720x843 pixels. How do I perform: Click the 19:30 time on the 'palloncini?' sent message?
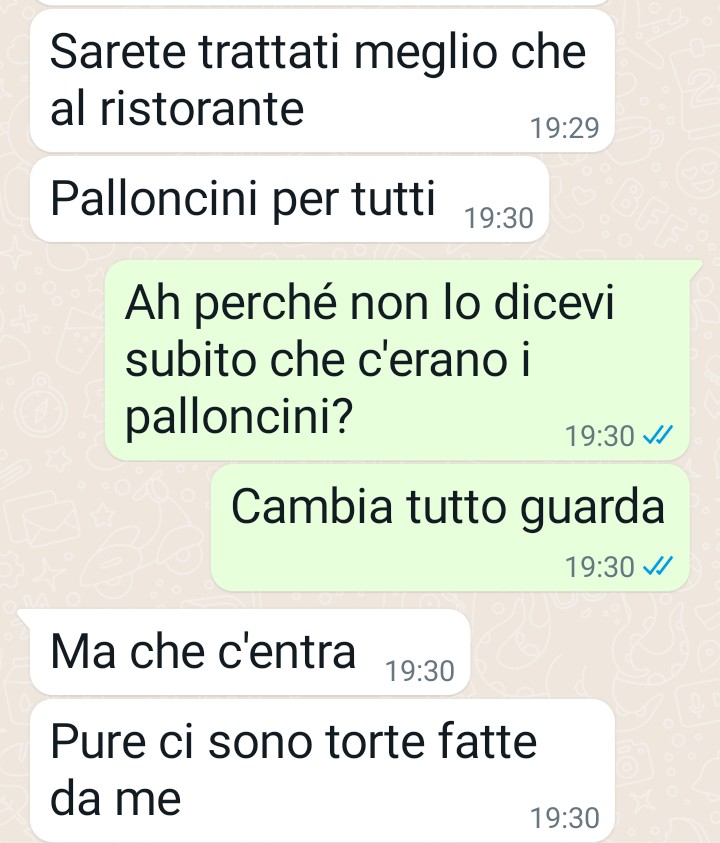coord(600,436)
